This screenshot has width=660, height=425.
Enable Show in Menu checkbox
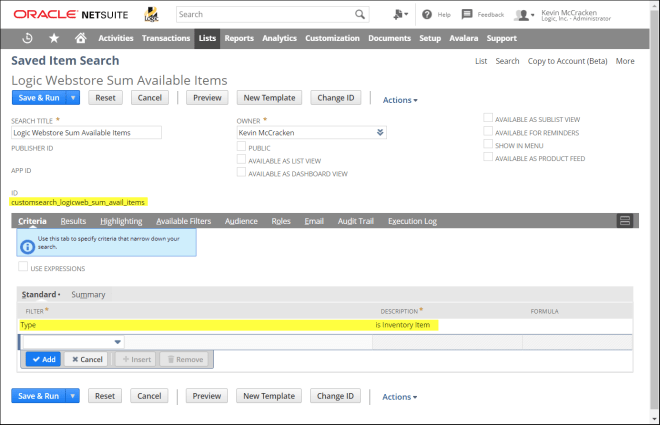[x=488, y=144]
